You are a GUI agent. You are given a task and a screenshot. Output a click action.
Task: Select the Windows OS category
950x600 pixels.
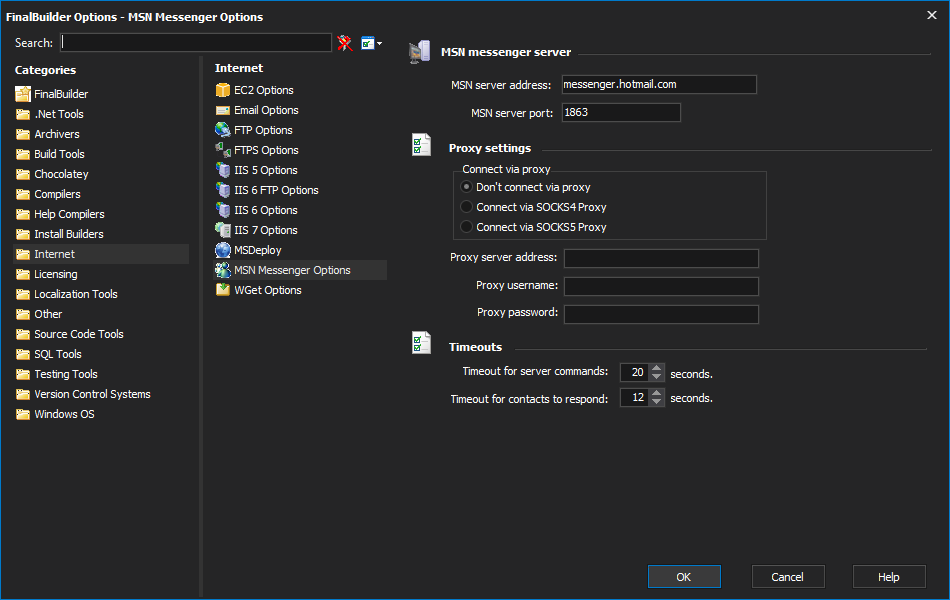(101, 414)
